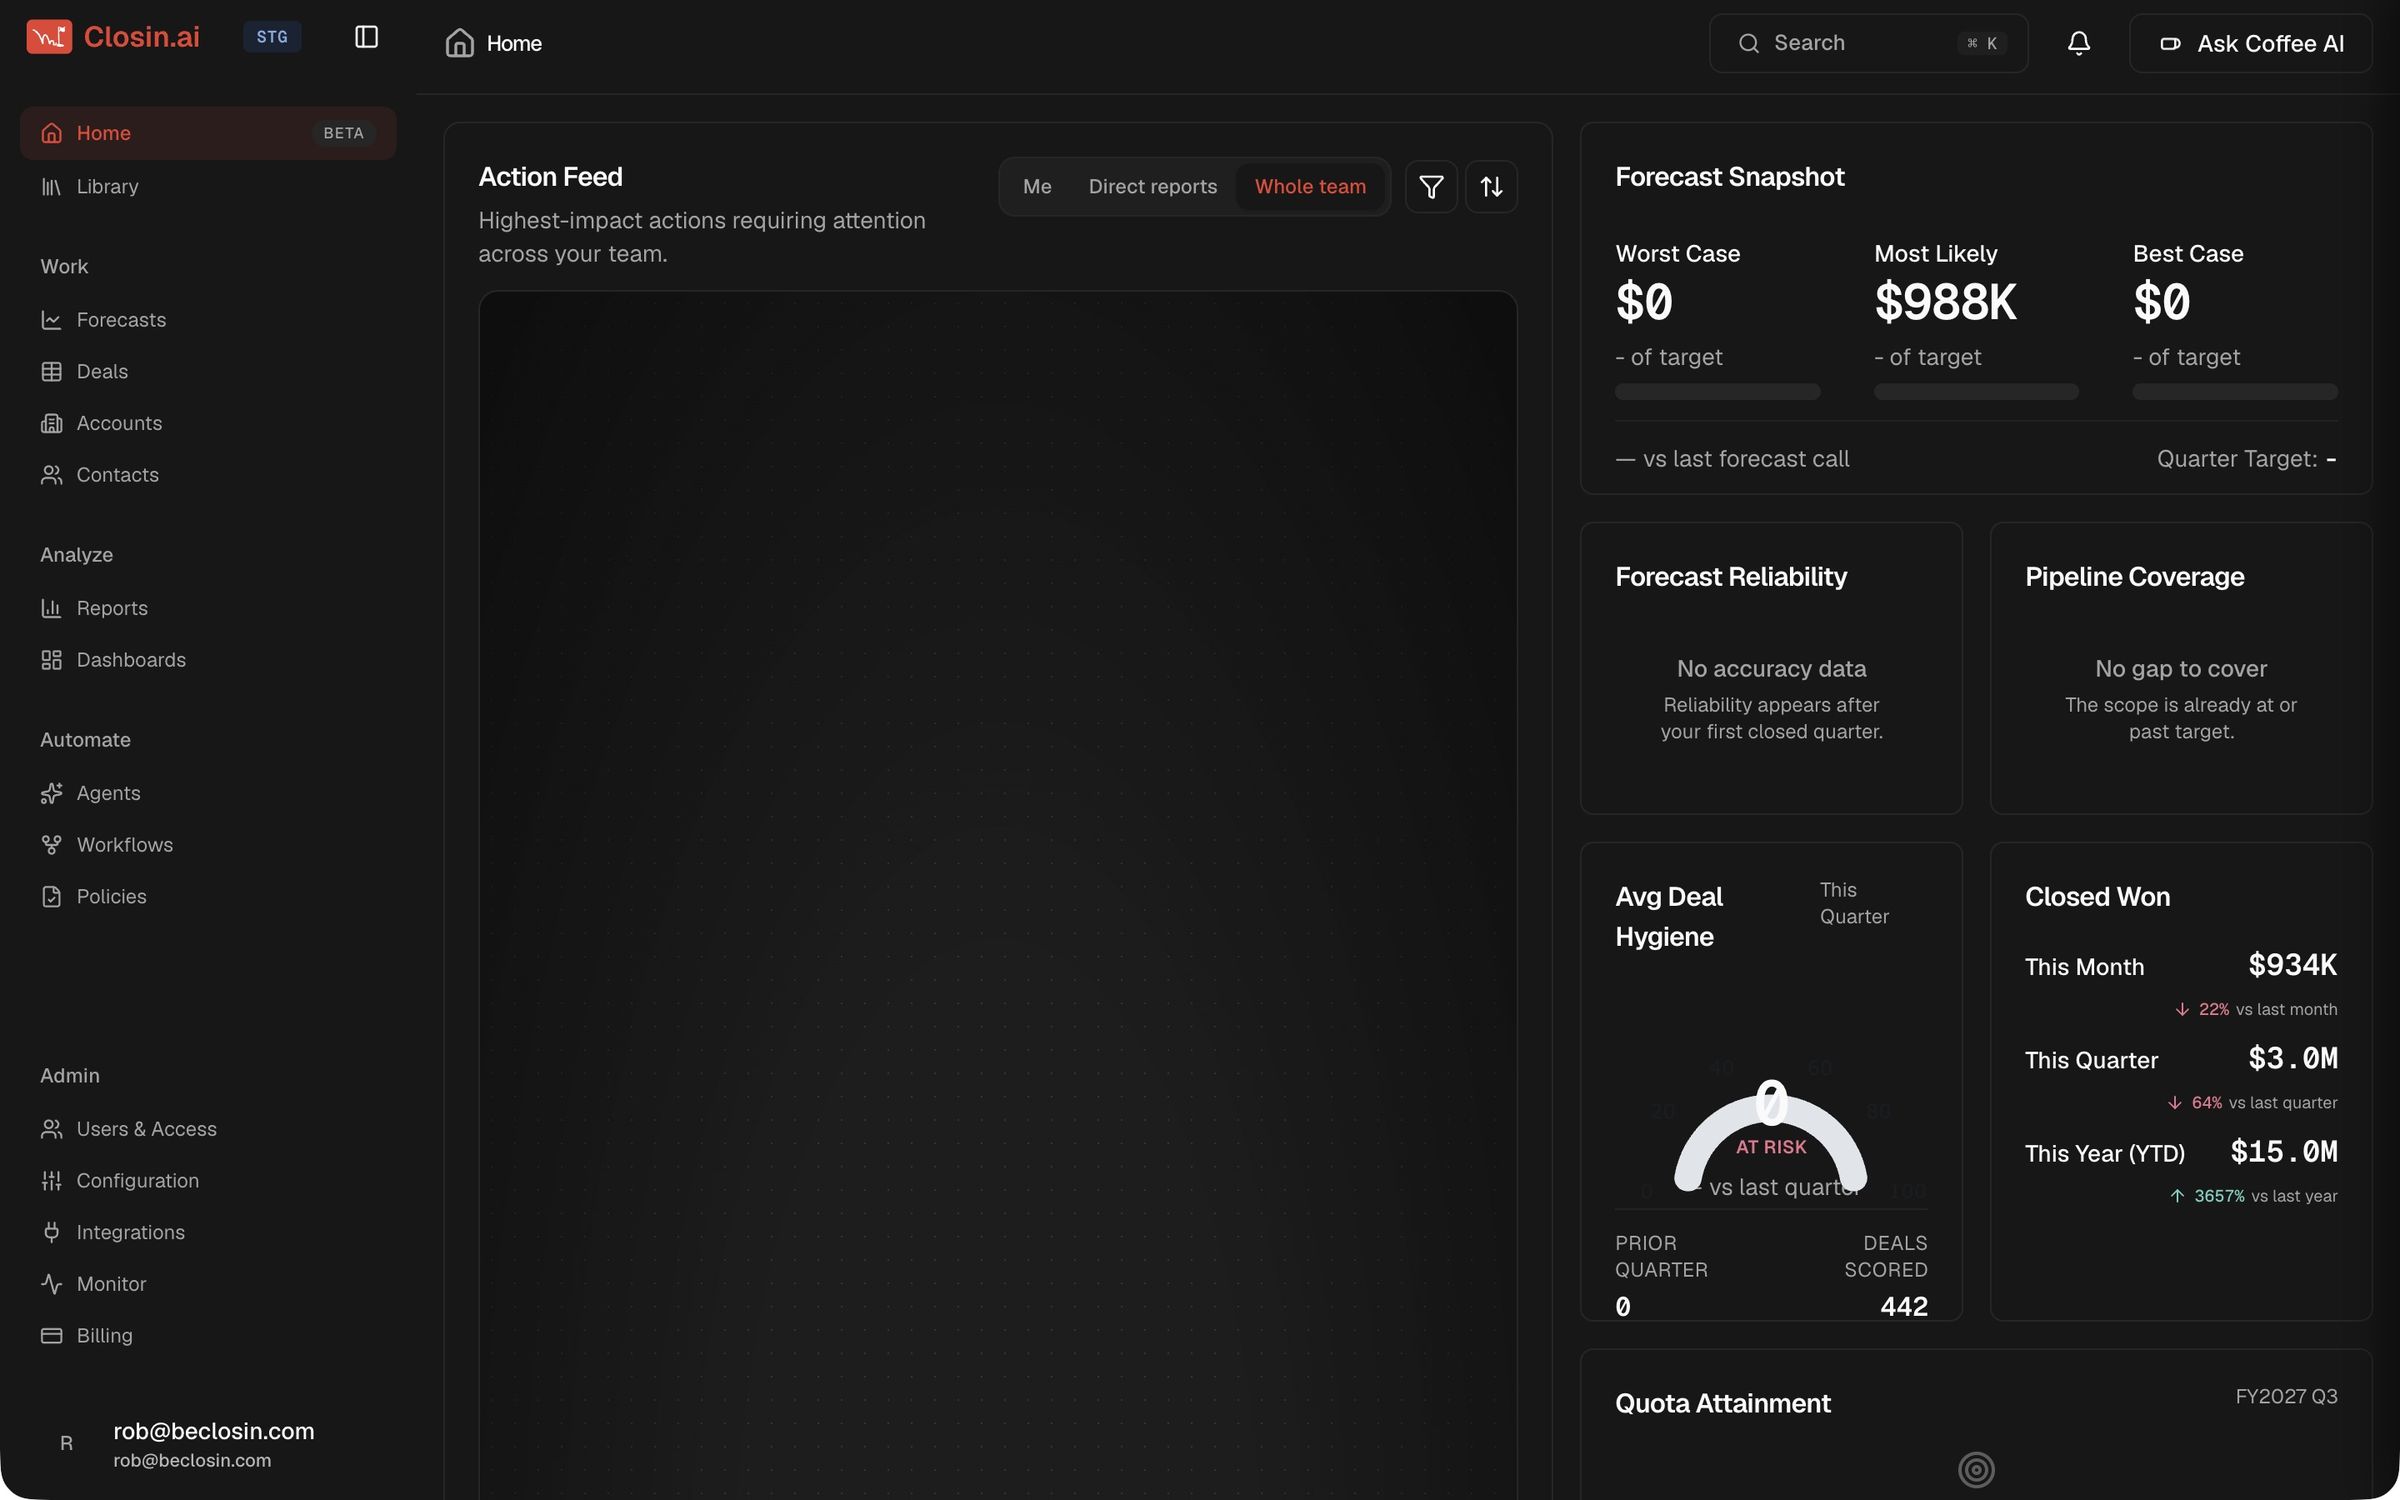This screenshot has width=2400, height=1500.
Task: Click the Dashboards grid icon
Action: pos(51,660)
